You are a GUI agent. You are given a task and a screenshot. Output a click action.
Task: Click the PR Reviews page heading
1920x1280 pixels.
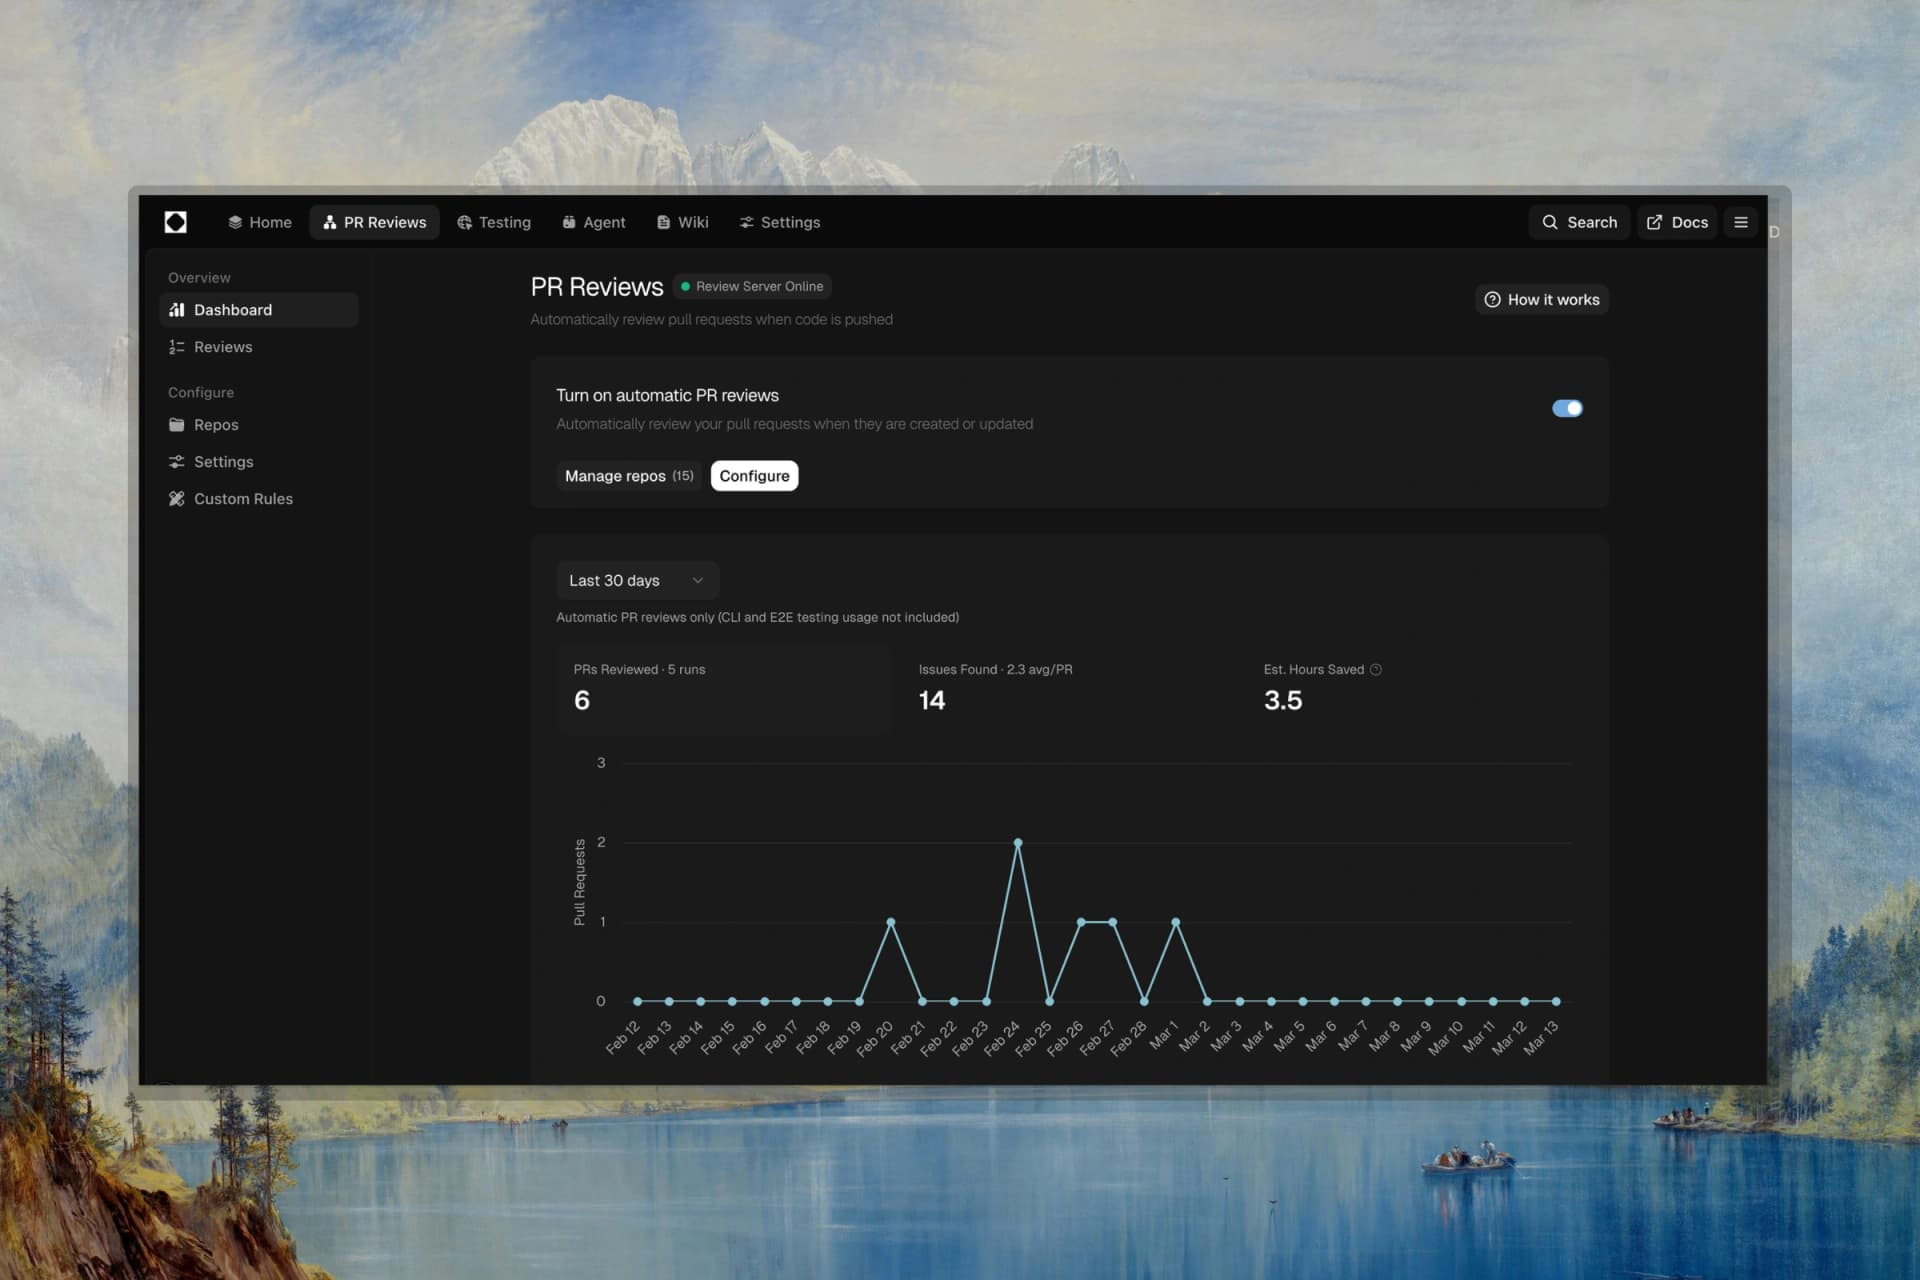(x=597, y=287)
